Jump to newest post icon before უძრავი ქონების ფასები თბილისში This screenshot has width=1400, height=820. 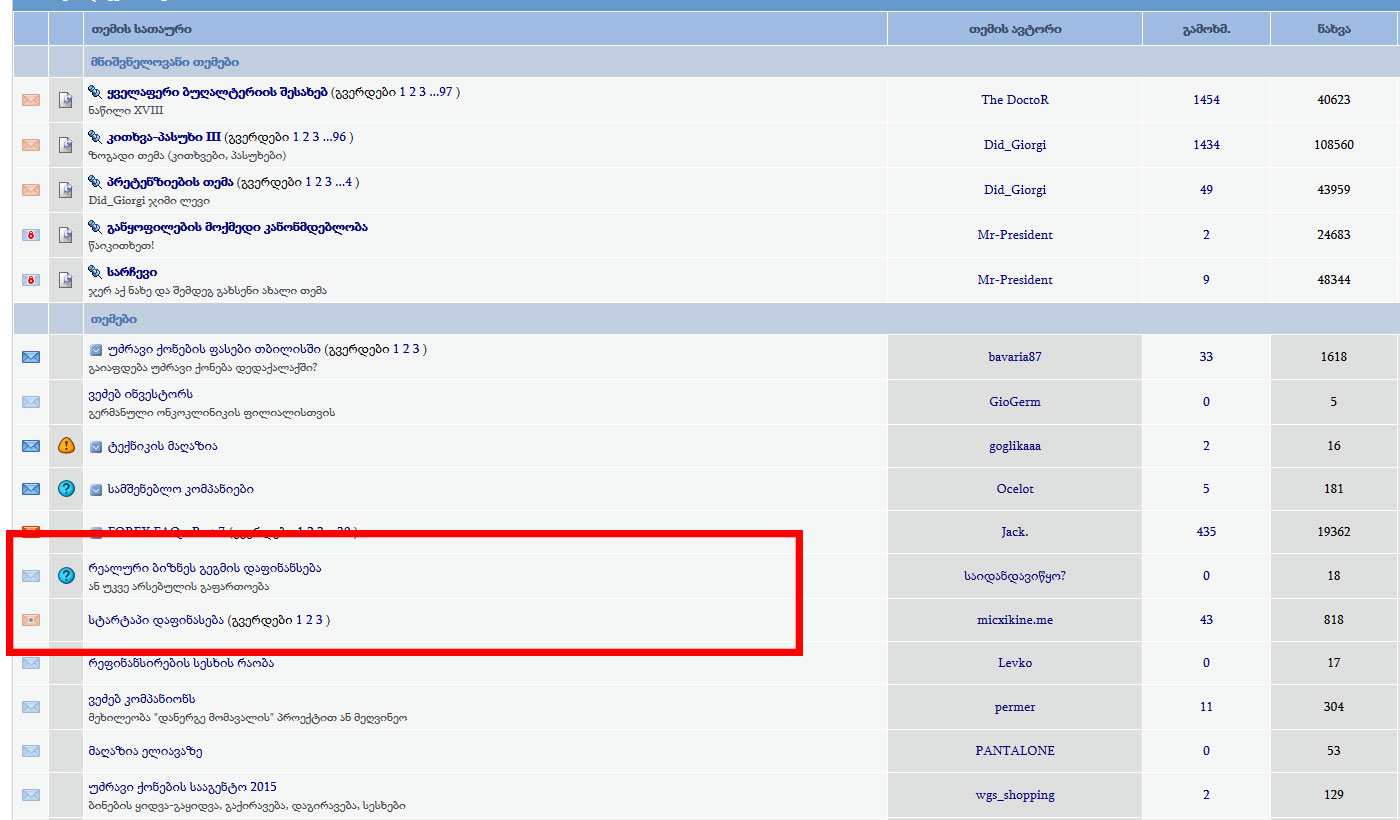pos(96,350)
